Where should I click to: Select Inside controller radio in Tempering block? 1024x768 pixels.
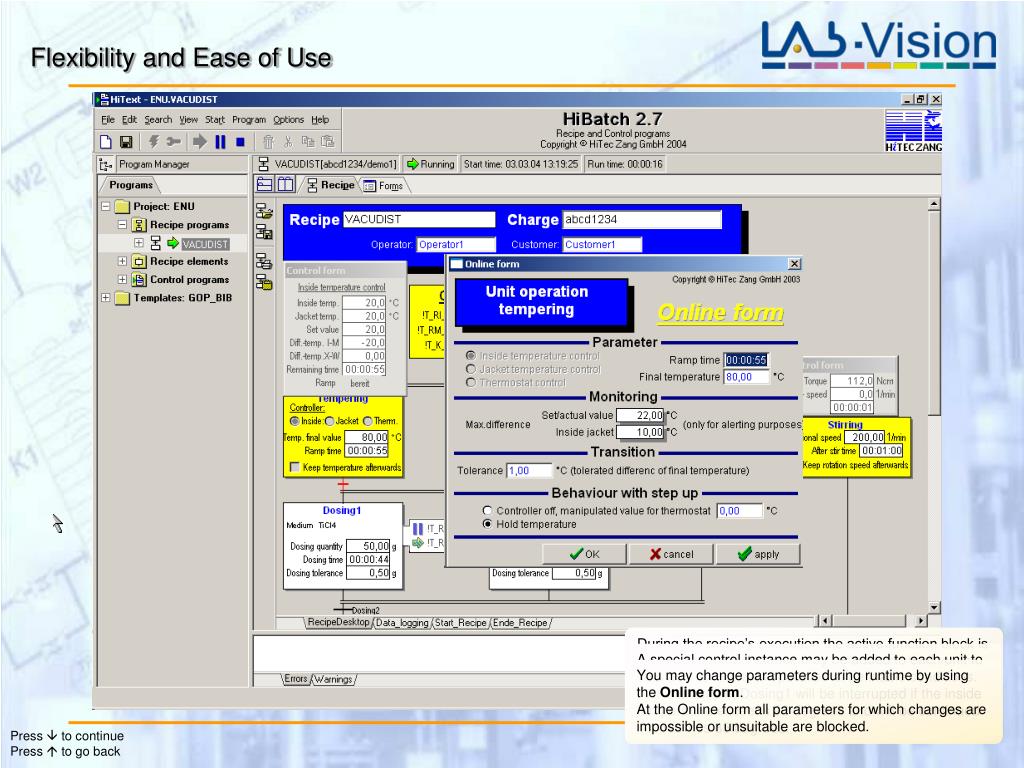pos(295,421)
